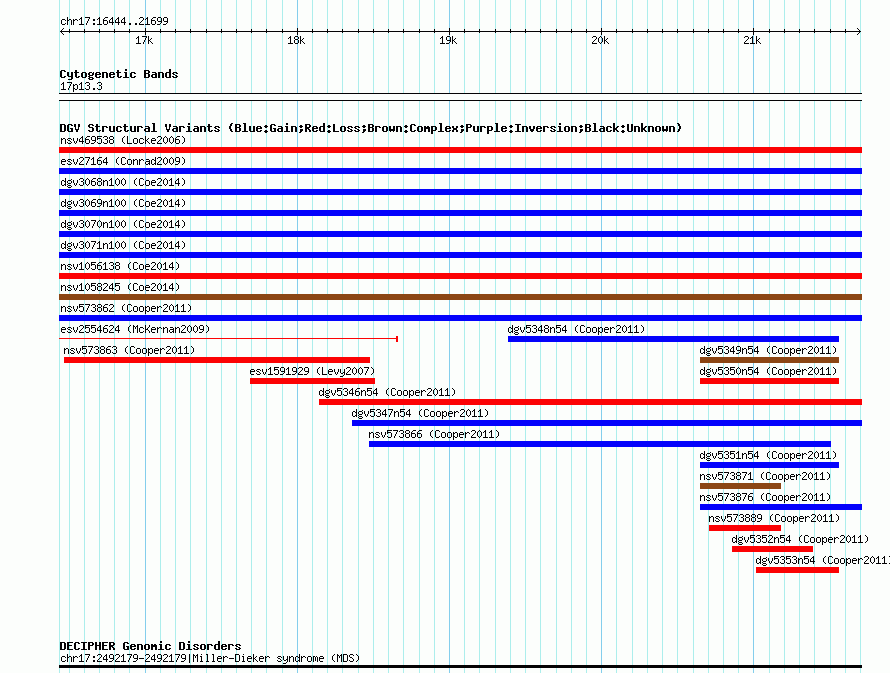Select the esv27164 (Conrad2009) gain bar
The image size is (890, 673).
[460, 171]
